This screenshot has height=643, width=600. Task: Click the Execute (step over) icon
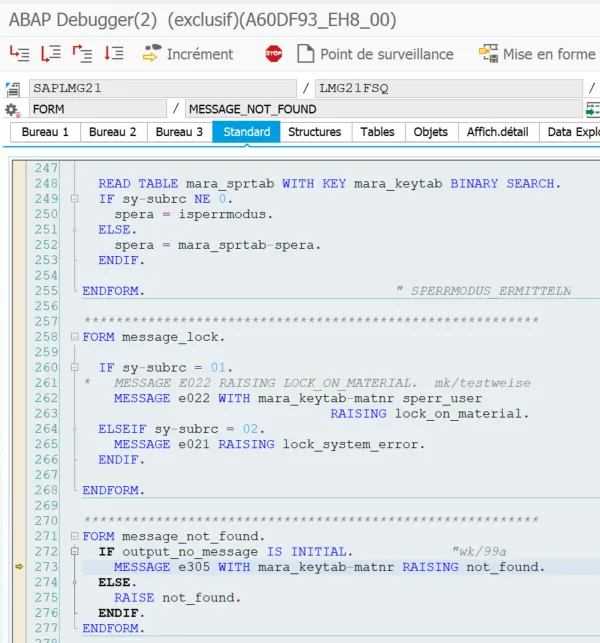[51, 54]
